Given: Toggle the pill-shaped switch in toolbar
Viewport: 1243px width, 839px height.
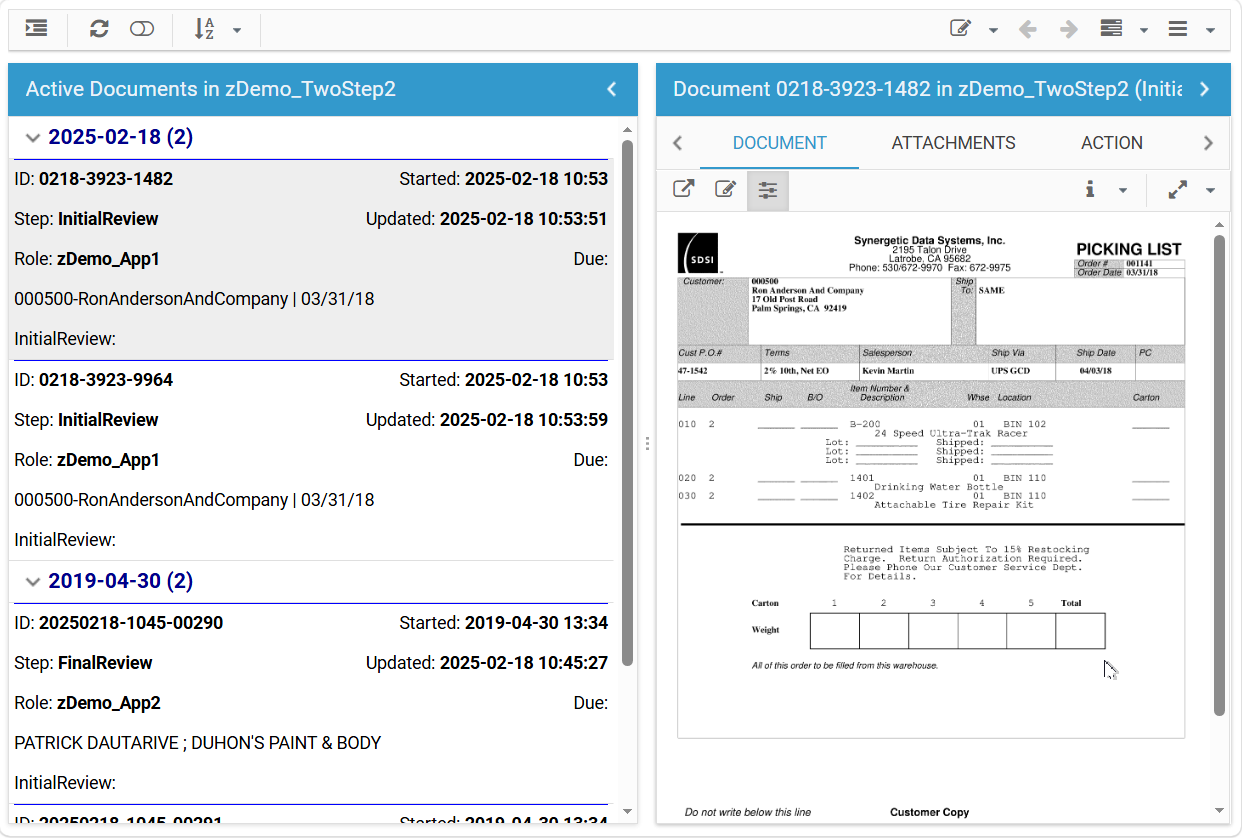Looking at the screenshot, I should [142, 29].
